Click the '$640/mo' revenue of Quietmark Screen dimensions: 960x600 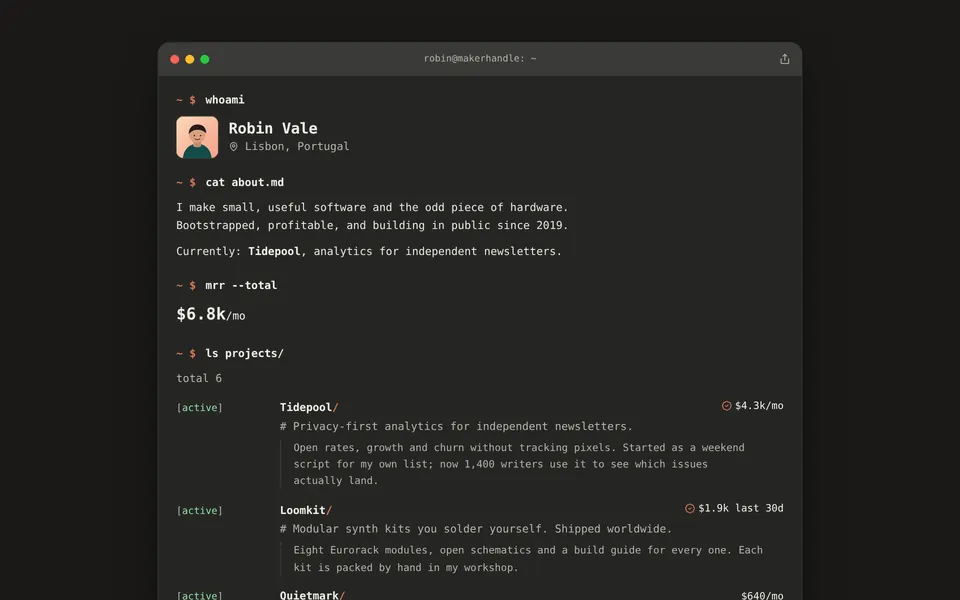762,595
